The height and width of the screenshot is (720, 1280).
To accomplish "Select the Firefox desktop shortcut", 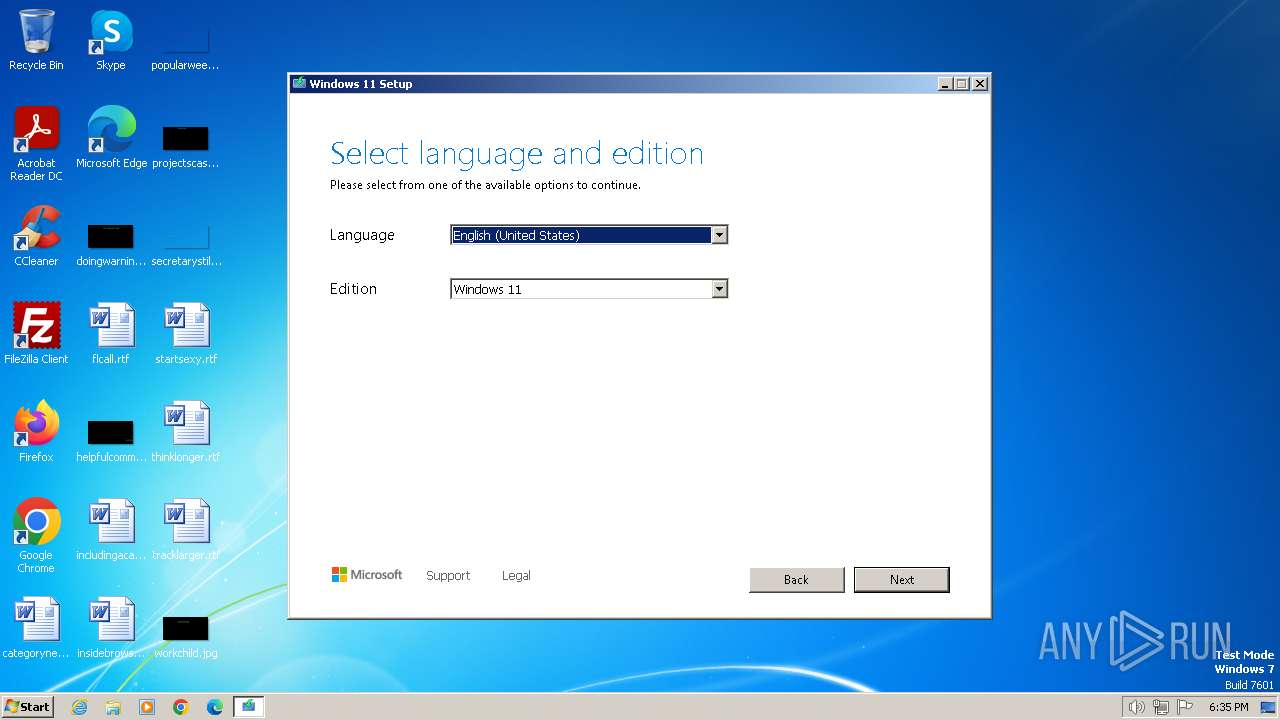I will click(x=36, y=431).
